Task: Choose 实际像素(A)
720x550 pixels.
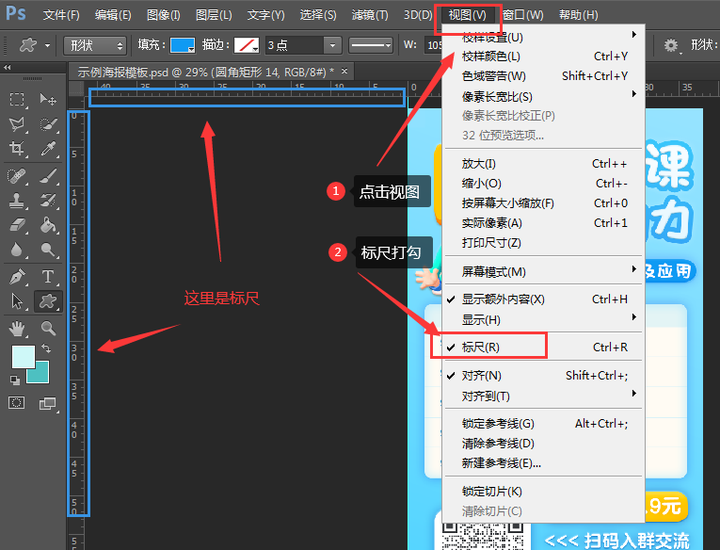Action: 543,223
